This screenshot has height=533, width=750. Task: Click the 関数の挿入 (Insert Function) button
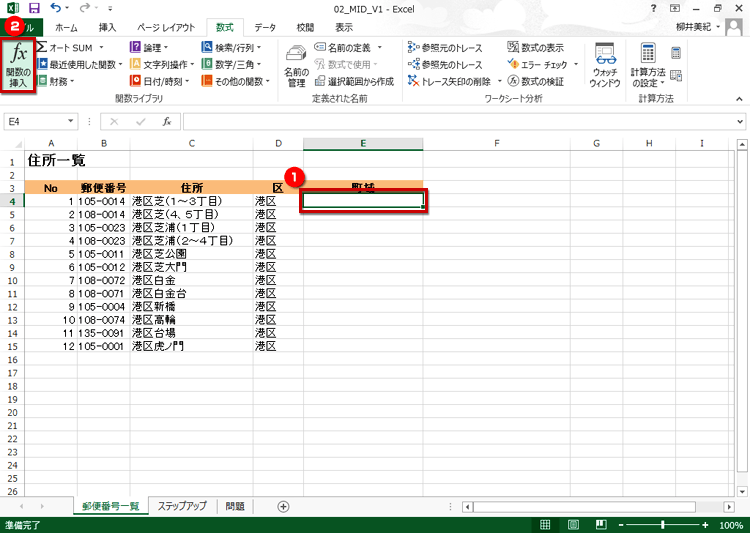[18, 66]
